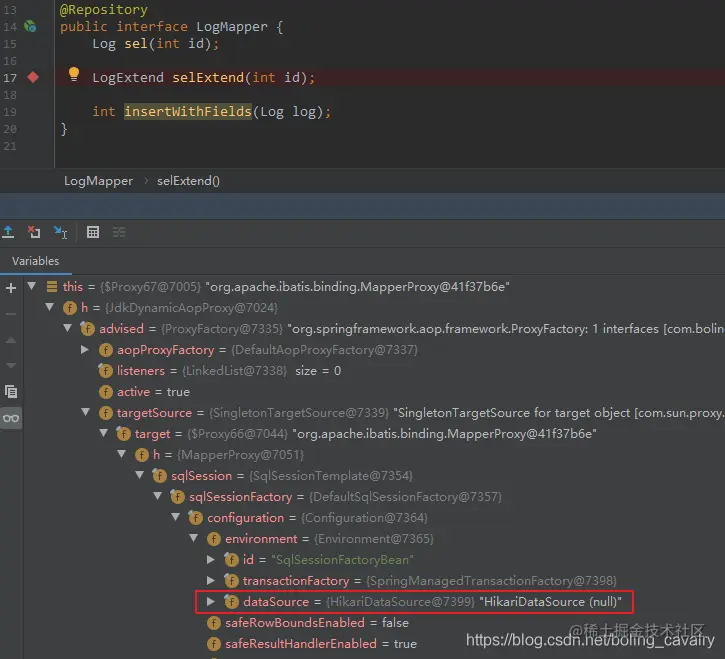
Task: Click the field icon beside 'active'
Action: 105,392
